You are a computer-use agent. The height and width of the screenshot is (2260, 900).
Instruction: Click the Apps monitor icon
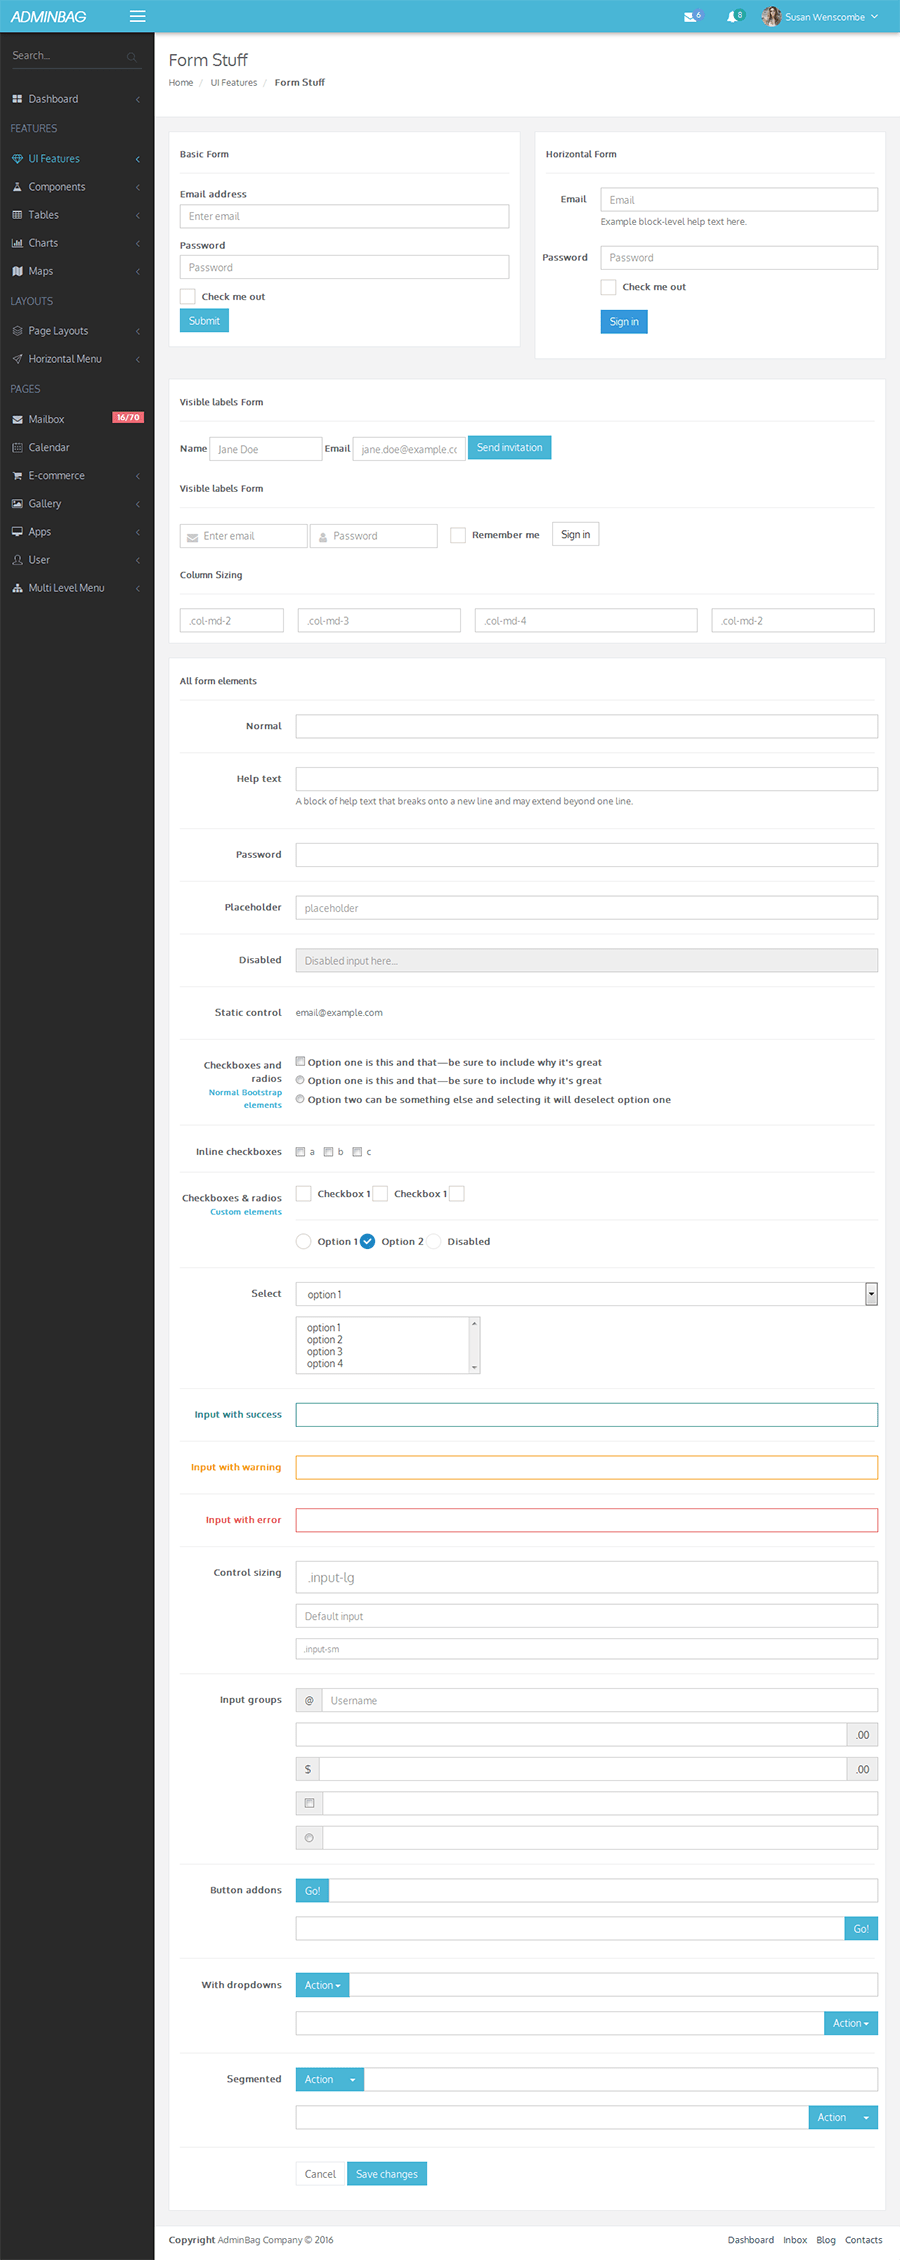point(17,532)
